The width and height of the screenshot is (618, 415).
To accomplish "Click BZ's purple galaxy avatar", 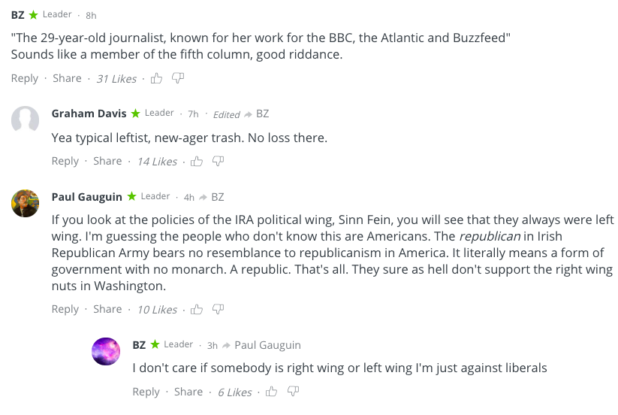I will coord(106,351).
